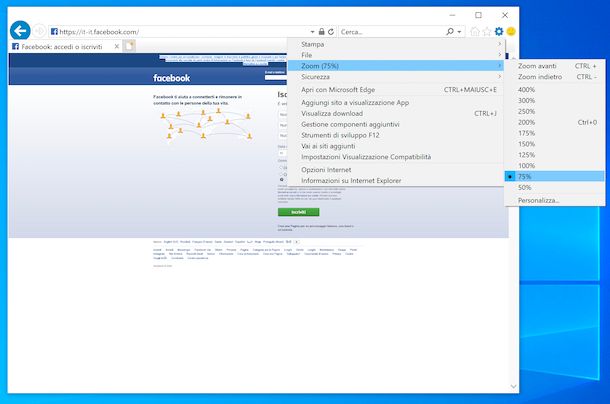Image resolution: width=610 pixels, height=404 pixels.
Task: Set zoom level to 200%
Action: 555,123
